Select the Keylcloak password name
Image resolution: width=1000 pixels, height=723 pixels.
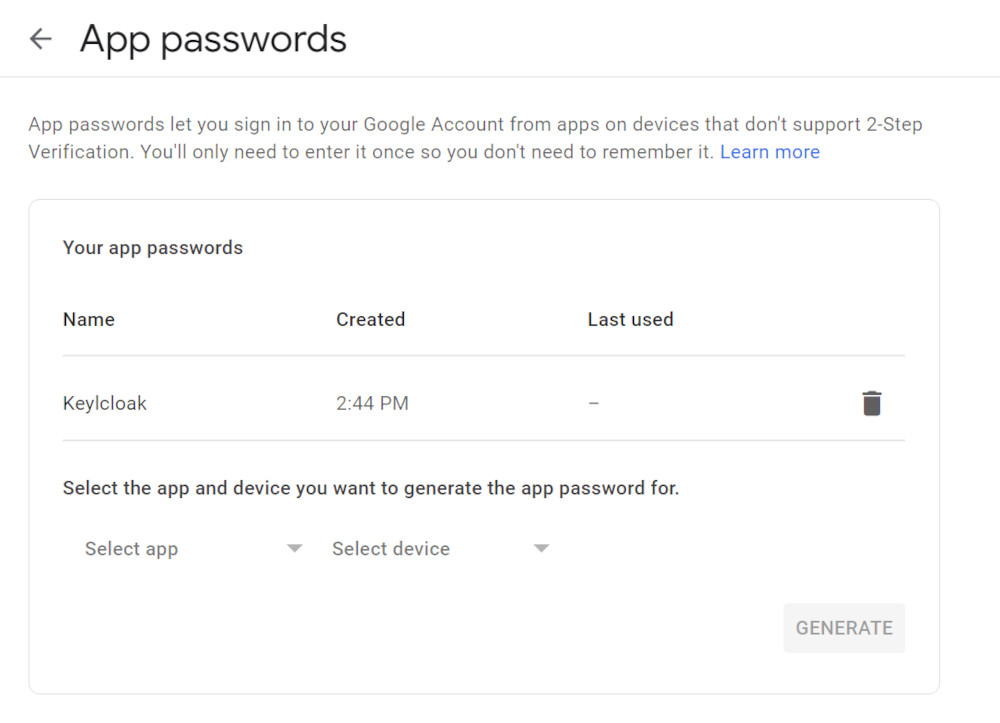[x=105, y=403]
